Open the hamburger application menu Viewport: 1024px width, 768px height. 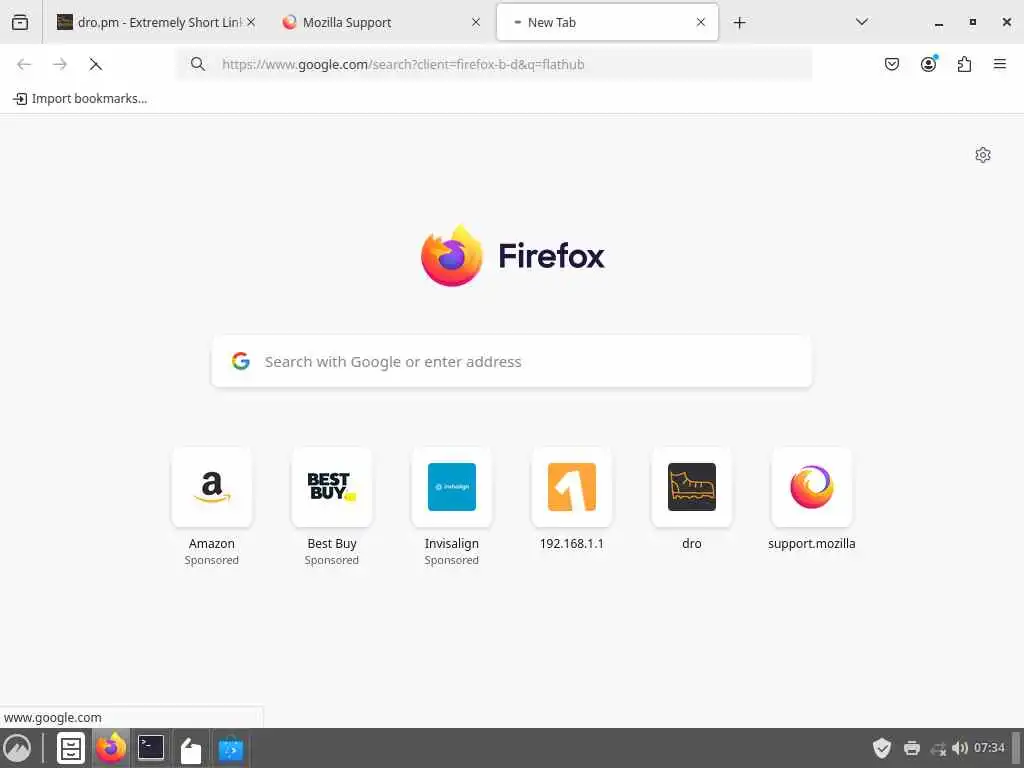click(x=1000, y=64)
